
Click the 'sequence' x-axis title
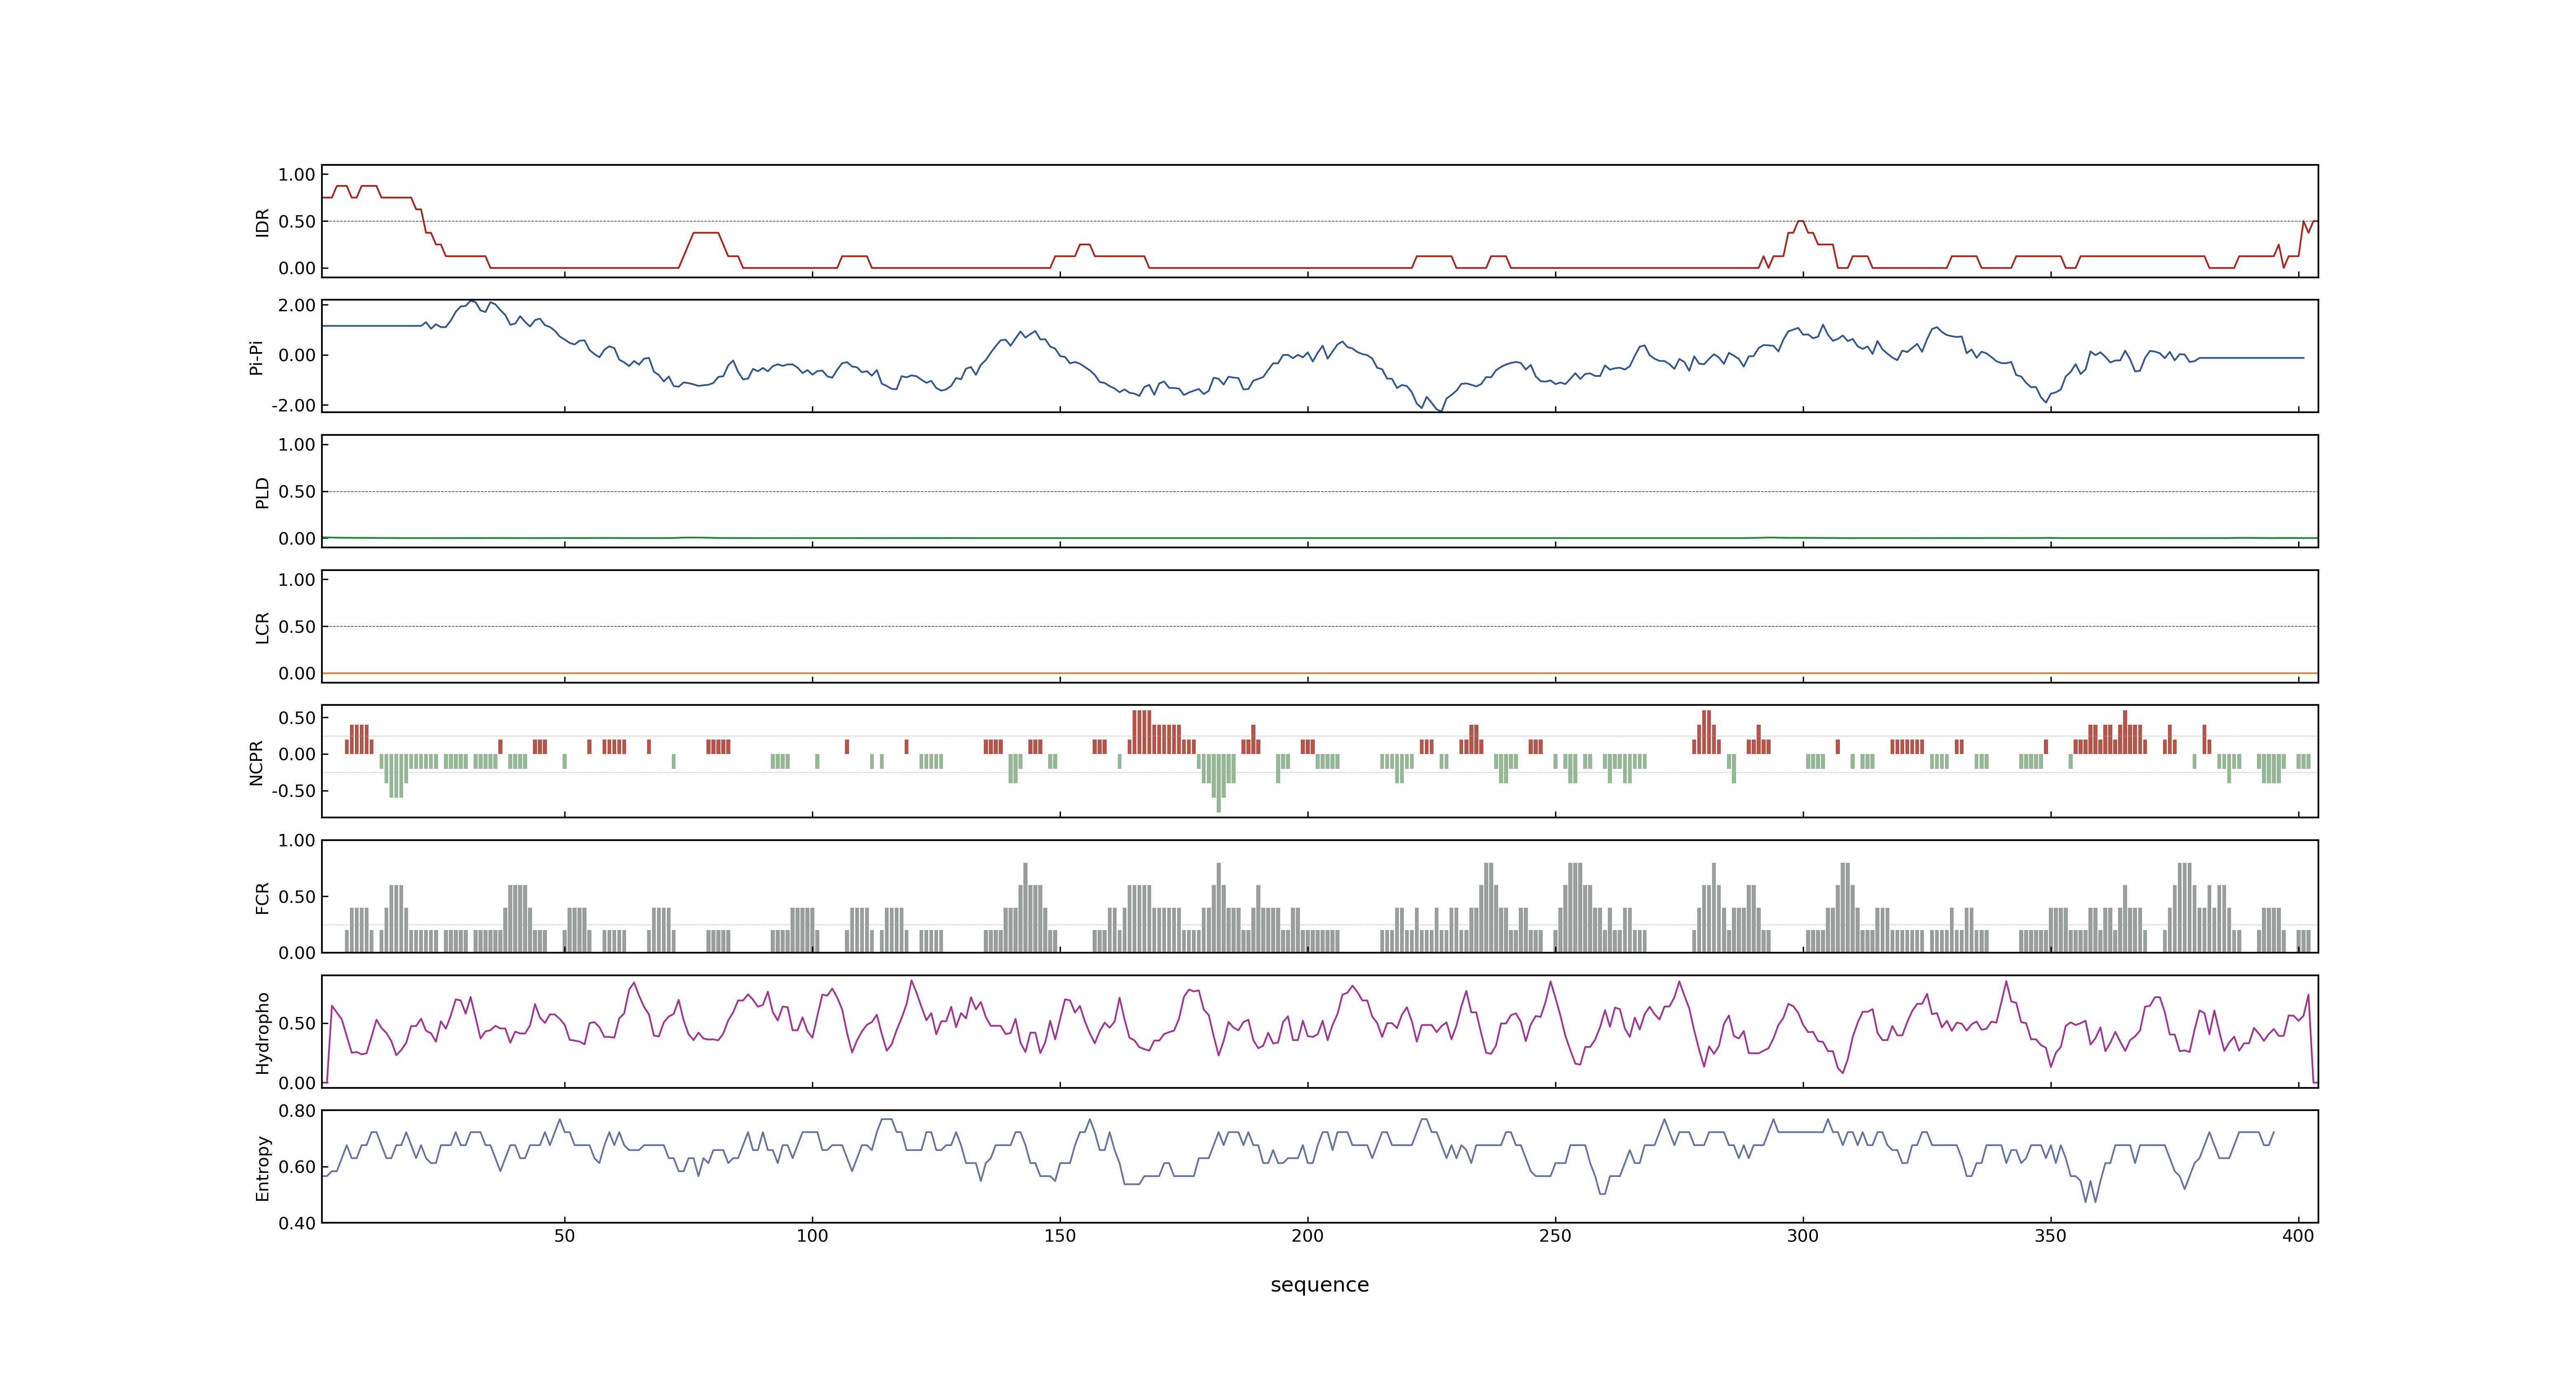[1319, 1285]
